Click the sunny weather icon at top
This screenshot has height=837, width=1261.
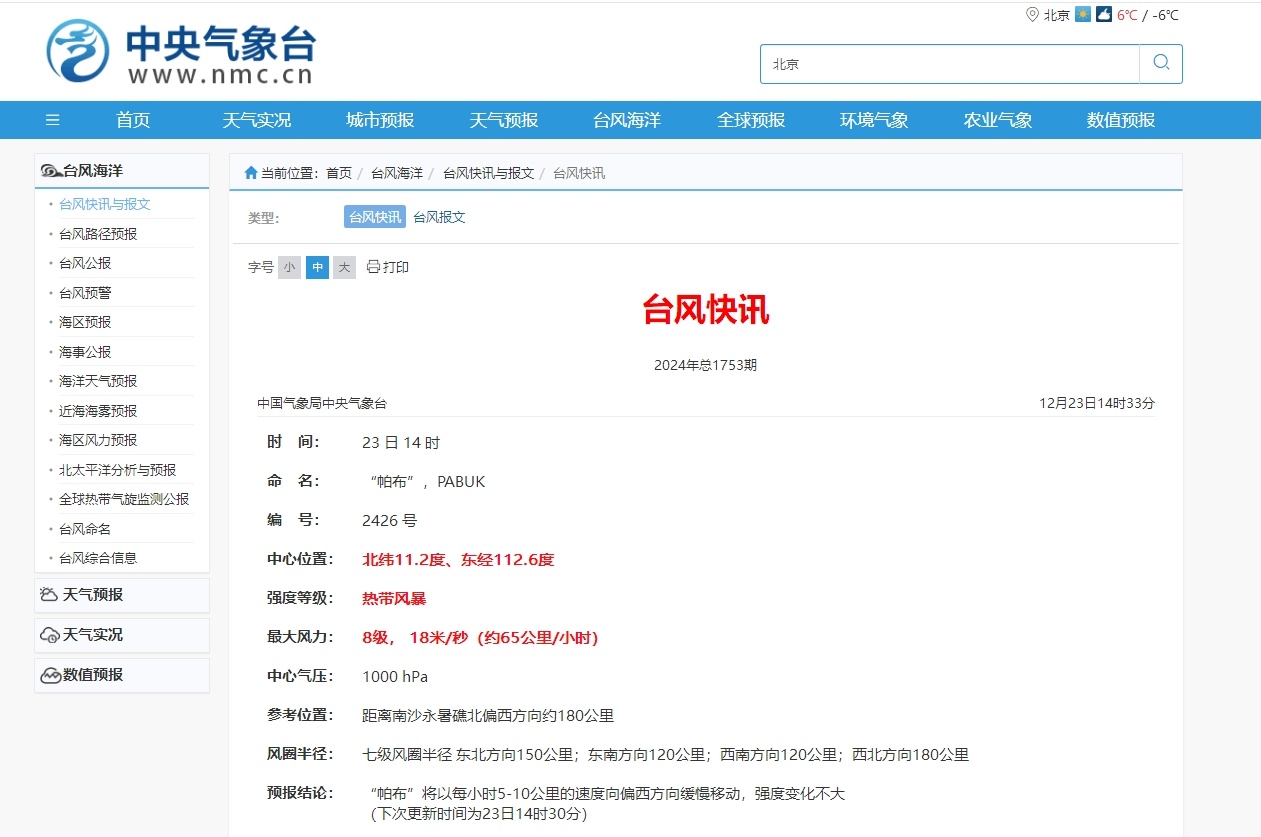click(x=1083, y=15)
